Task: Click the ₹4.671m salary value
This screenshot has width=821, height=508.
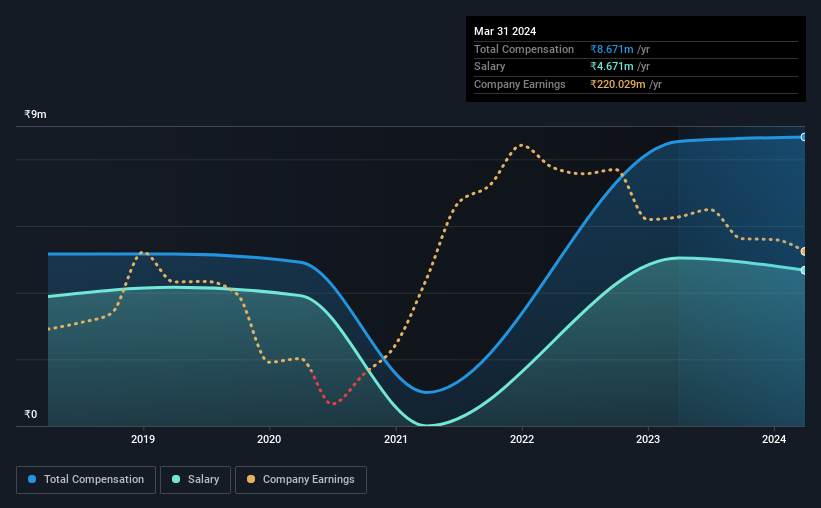Action: (612, 67)
